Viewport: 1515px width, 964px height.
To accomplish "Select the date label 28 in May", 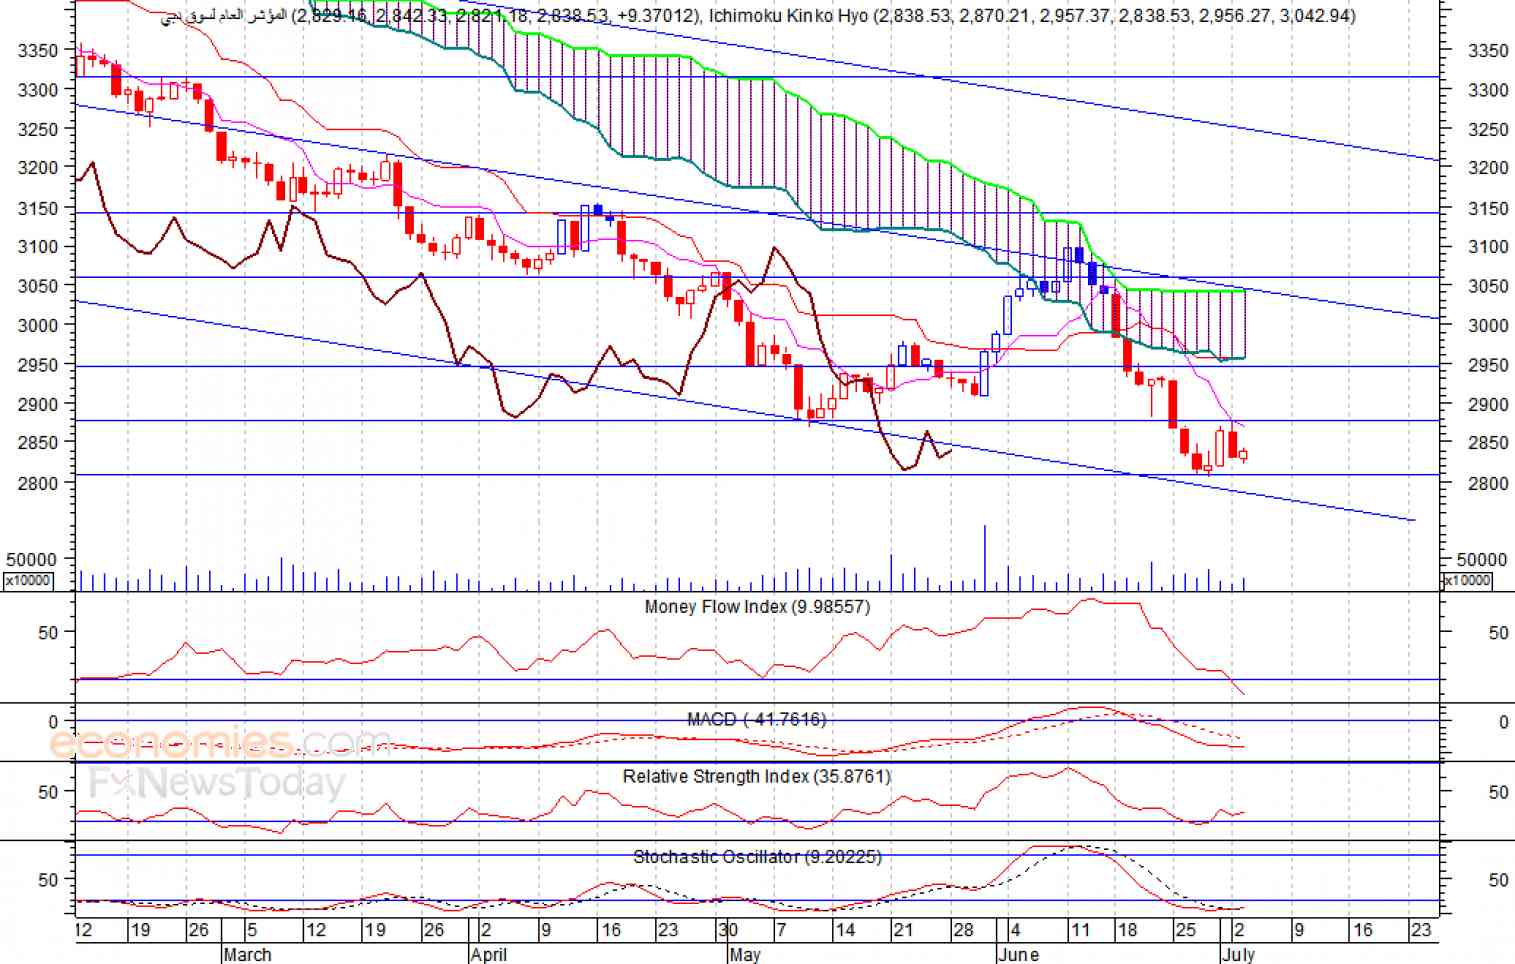I will pyautogui.click(x=963, y=930).
